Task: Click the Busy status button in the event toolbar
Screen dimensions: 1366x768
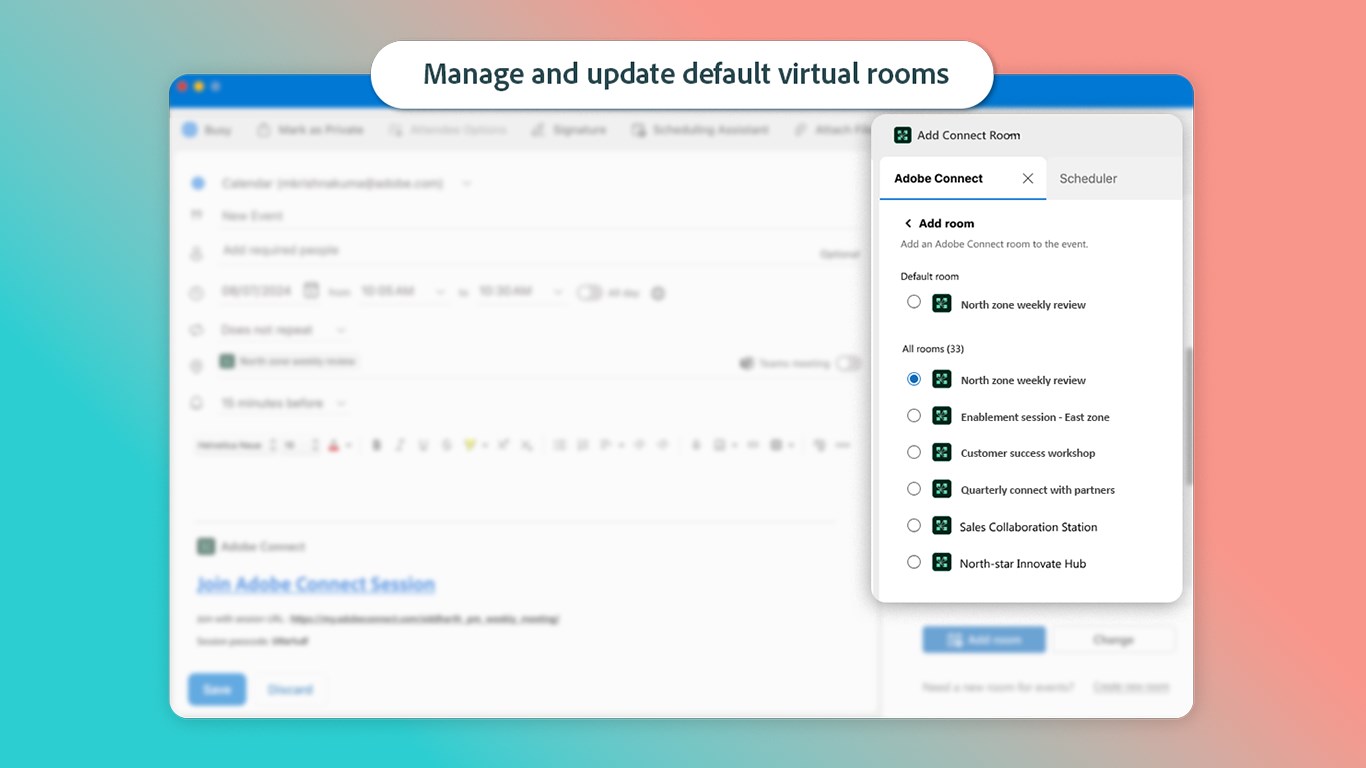Action: [x=207, y=130]
